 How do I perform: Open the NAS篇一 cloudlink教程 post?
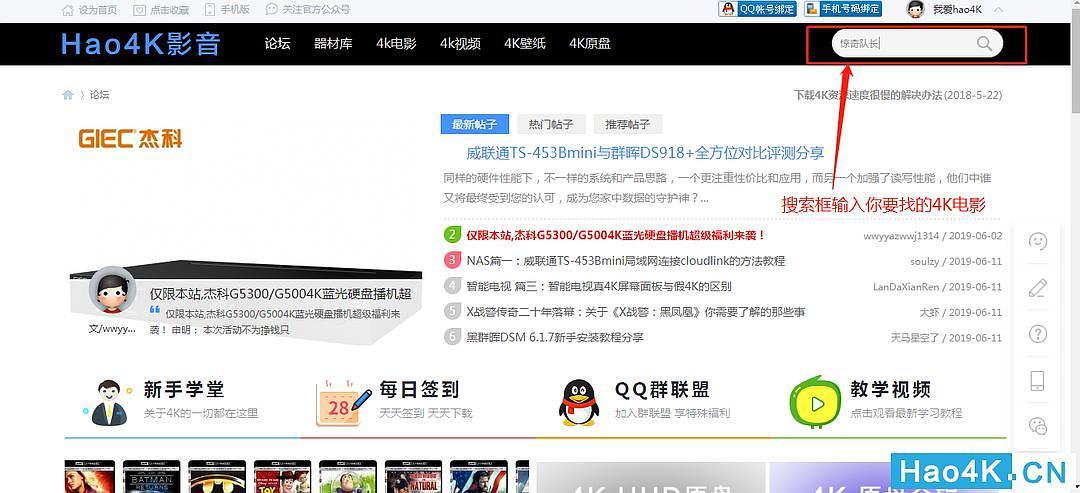625,262
